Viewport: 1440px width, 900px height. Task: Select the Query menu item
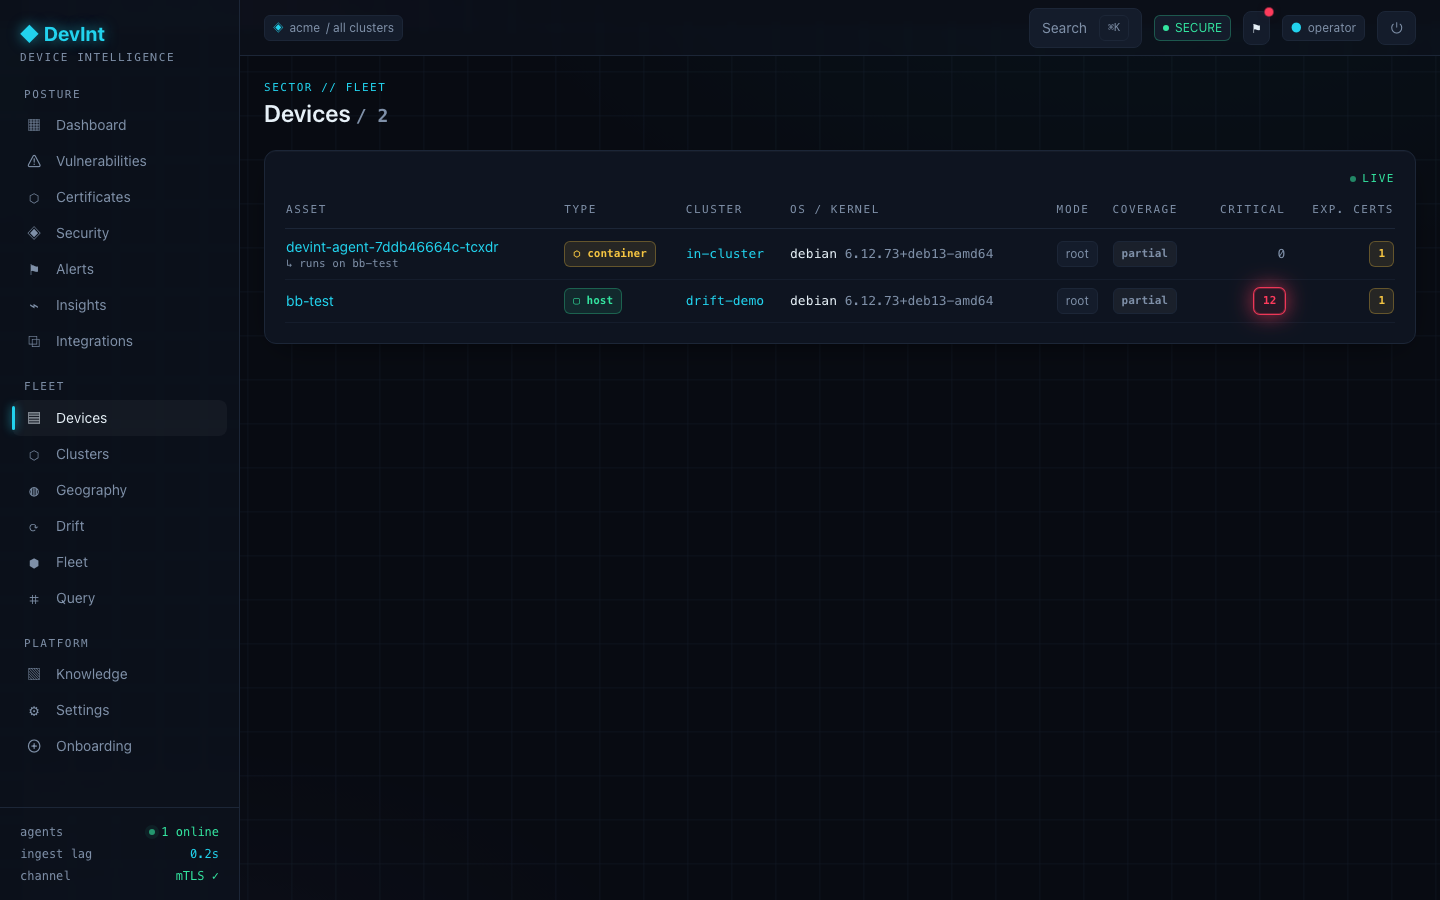click(120, 598)
